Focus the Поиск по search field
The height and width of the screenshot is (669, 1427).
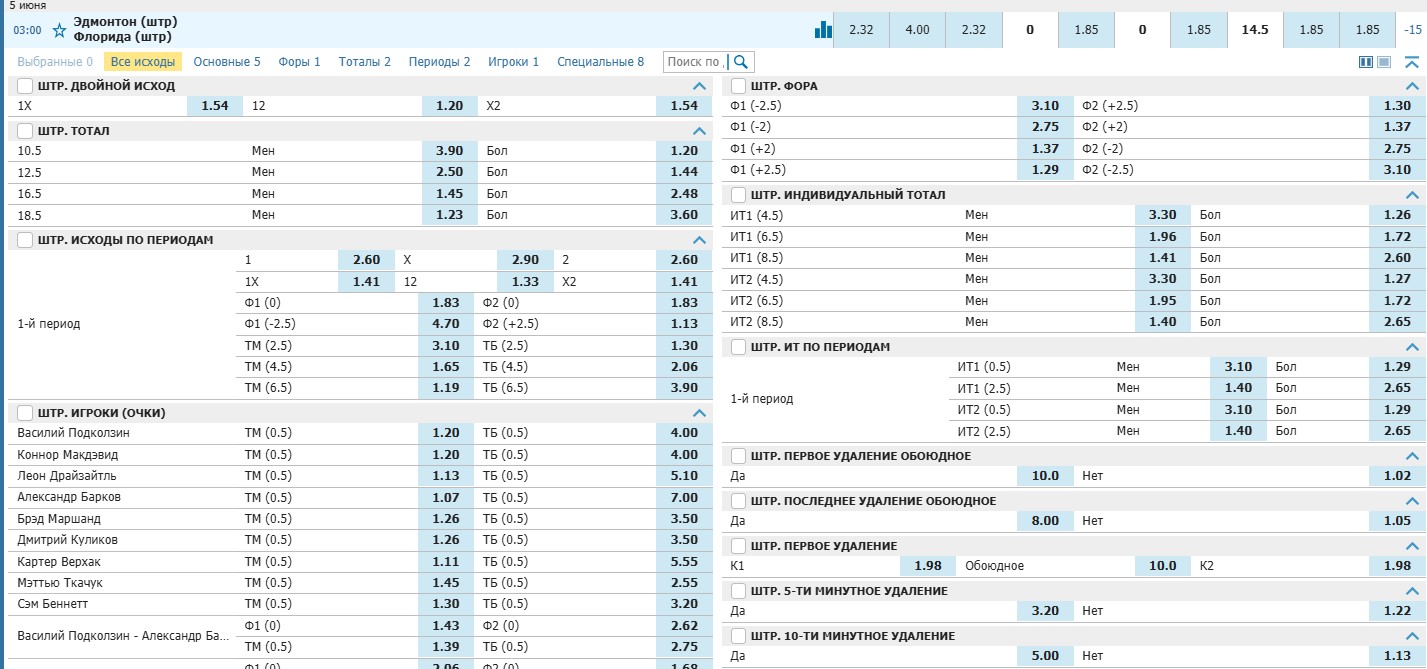696,62
